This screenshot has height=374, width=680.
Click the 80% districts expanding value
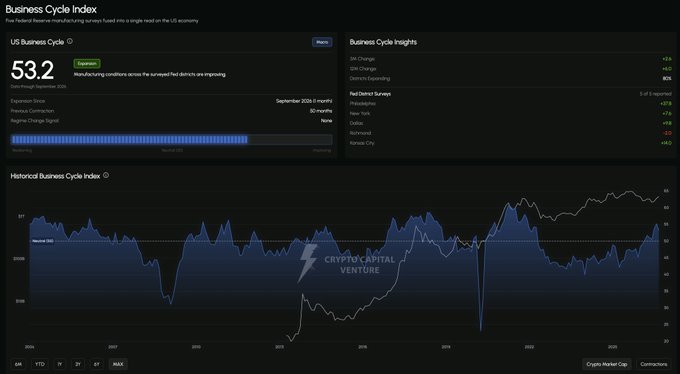(667, 79)
